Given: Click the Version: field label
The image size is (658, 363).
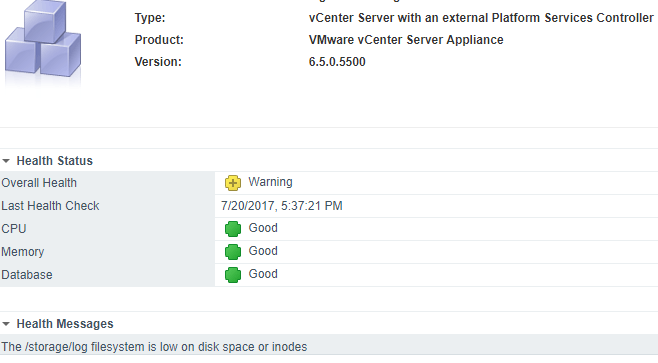Looking at the screenshot, I should [158, 62].
